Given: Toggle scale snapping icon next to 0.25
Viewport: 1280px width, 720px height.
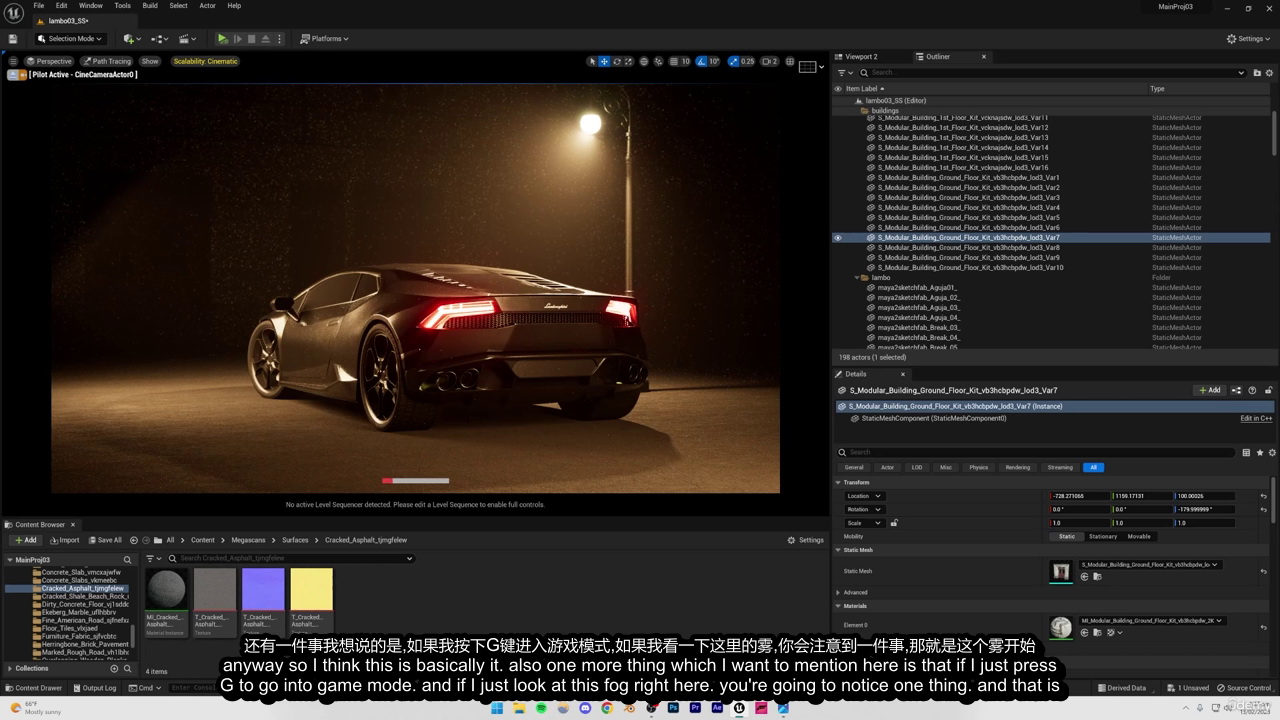Looking at the screenshot, I should pos(733,61).
